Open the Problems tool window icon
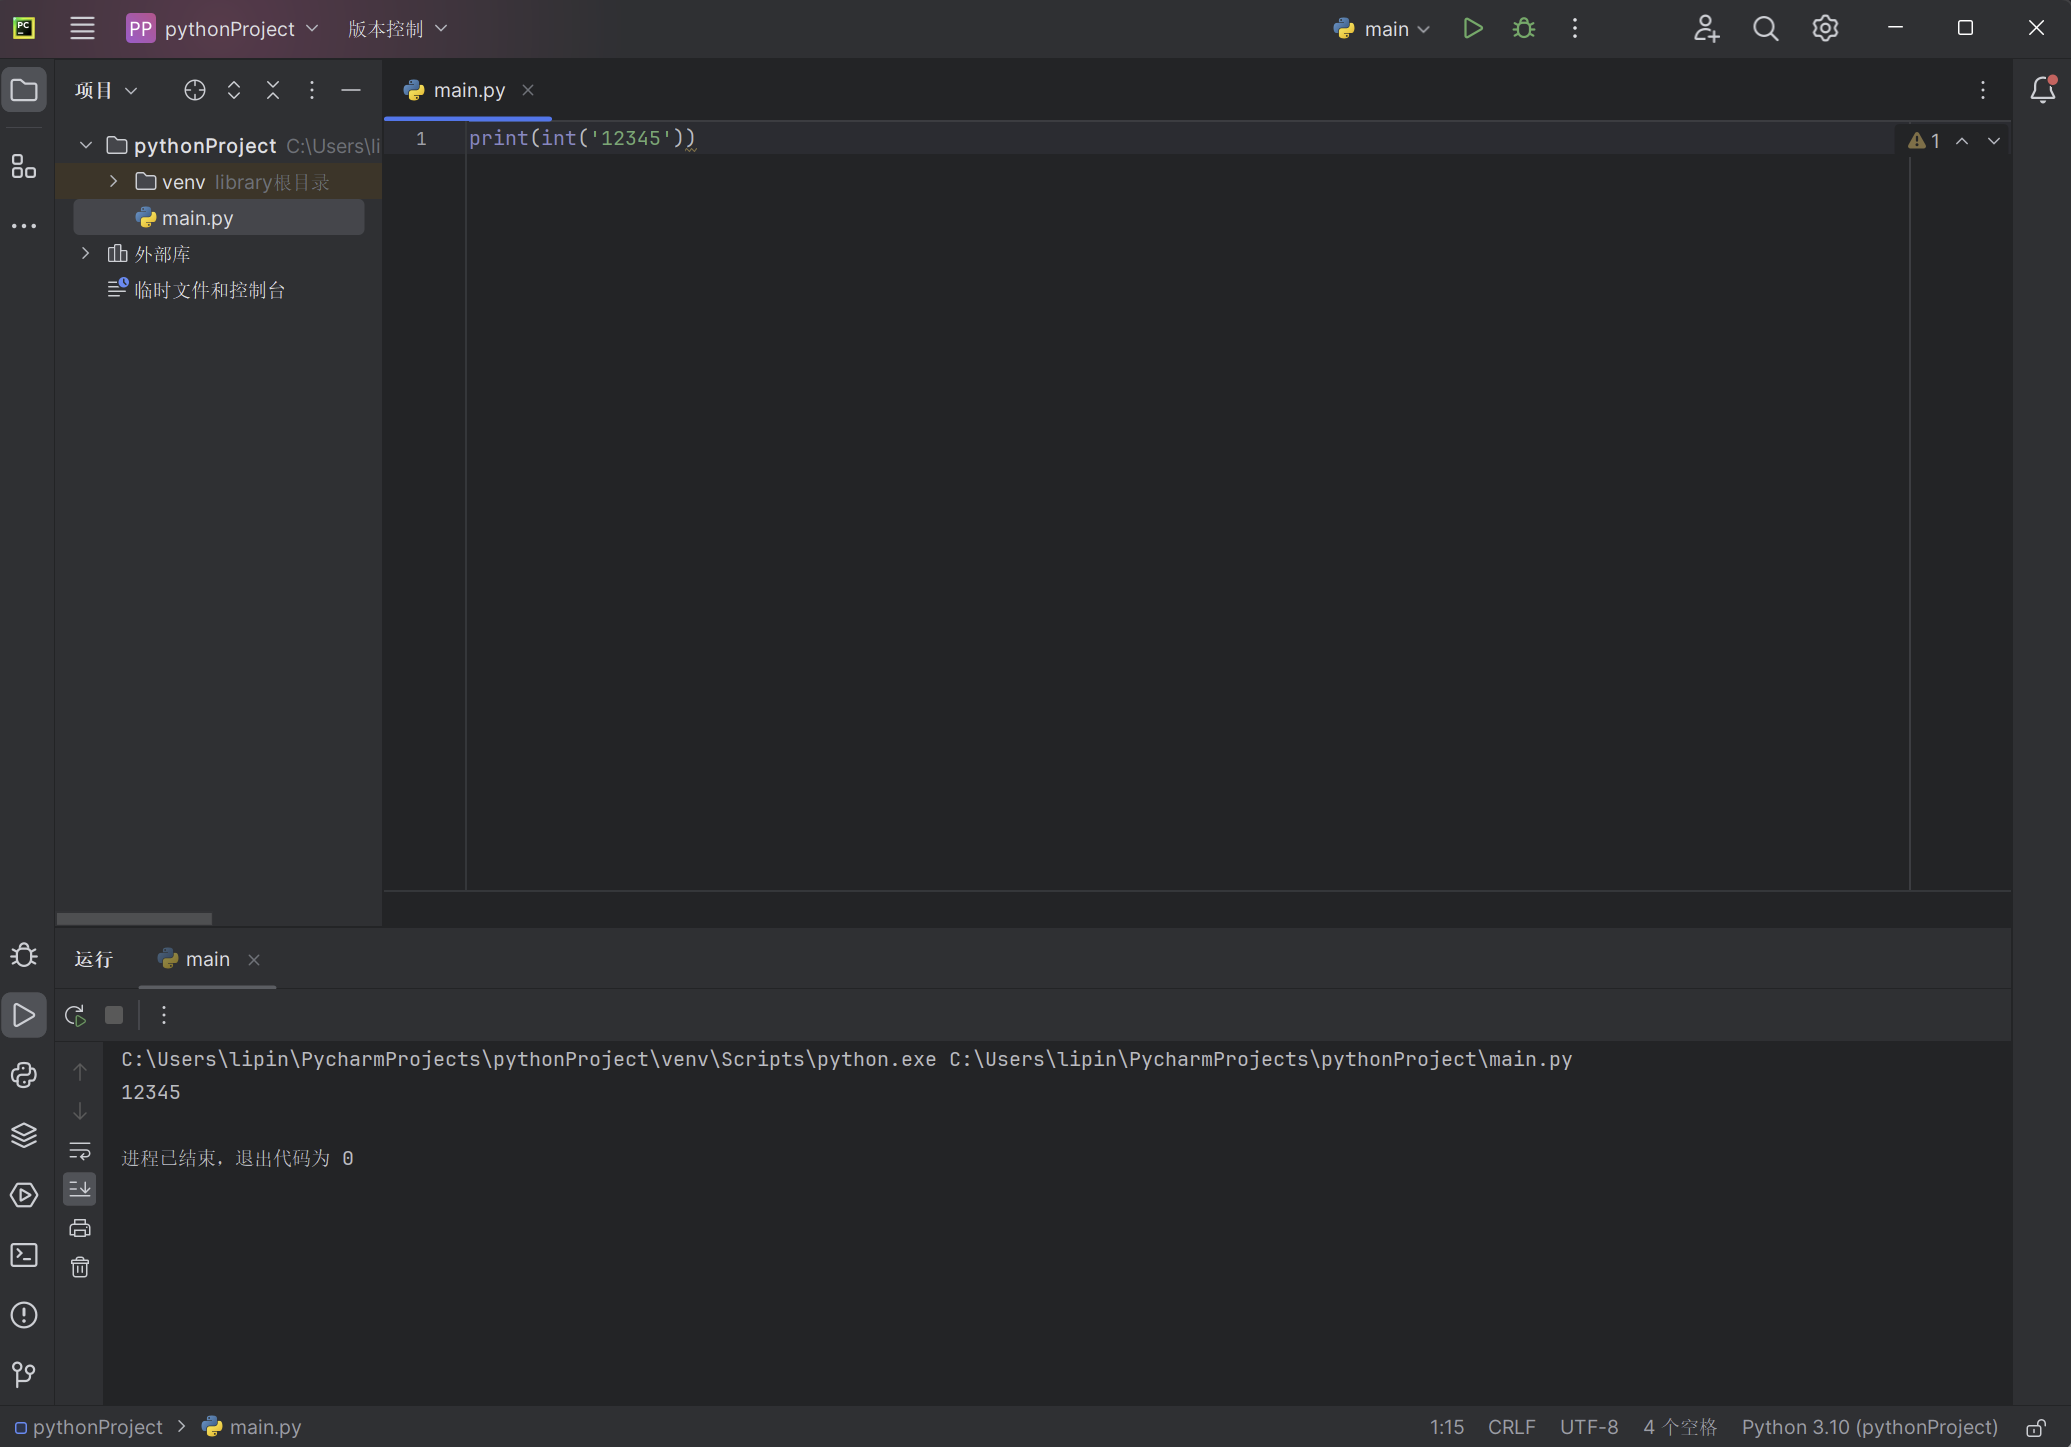This screenshot has width=2071, height=1447. 24,1315
